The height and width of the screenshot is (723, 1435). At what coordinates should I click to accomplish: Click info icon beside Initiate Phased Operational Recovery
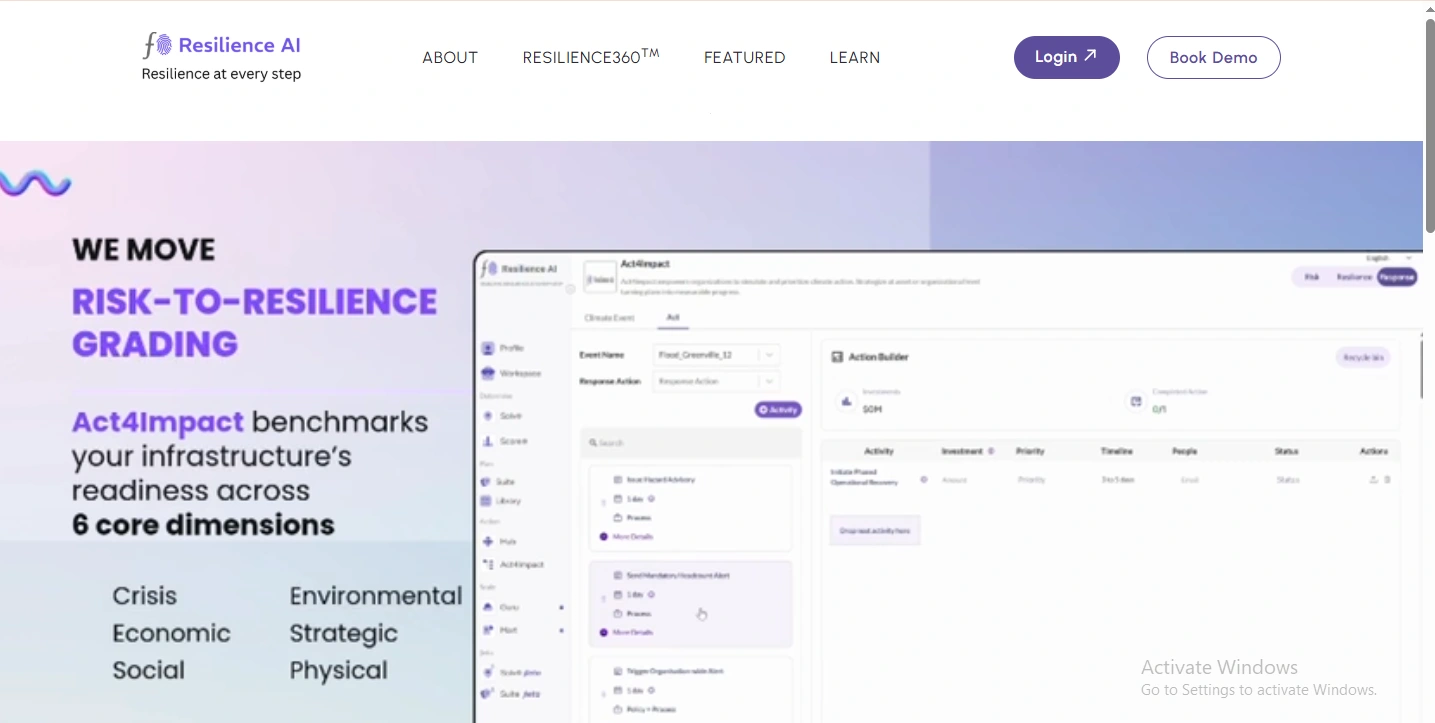[923, 480]
